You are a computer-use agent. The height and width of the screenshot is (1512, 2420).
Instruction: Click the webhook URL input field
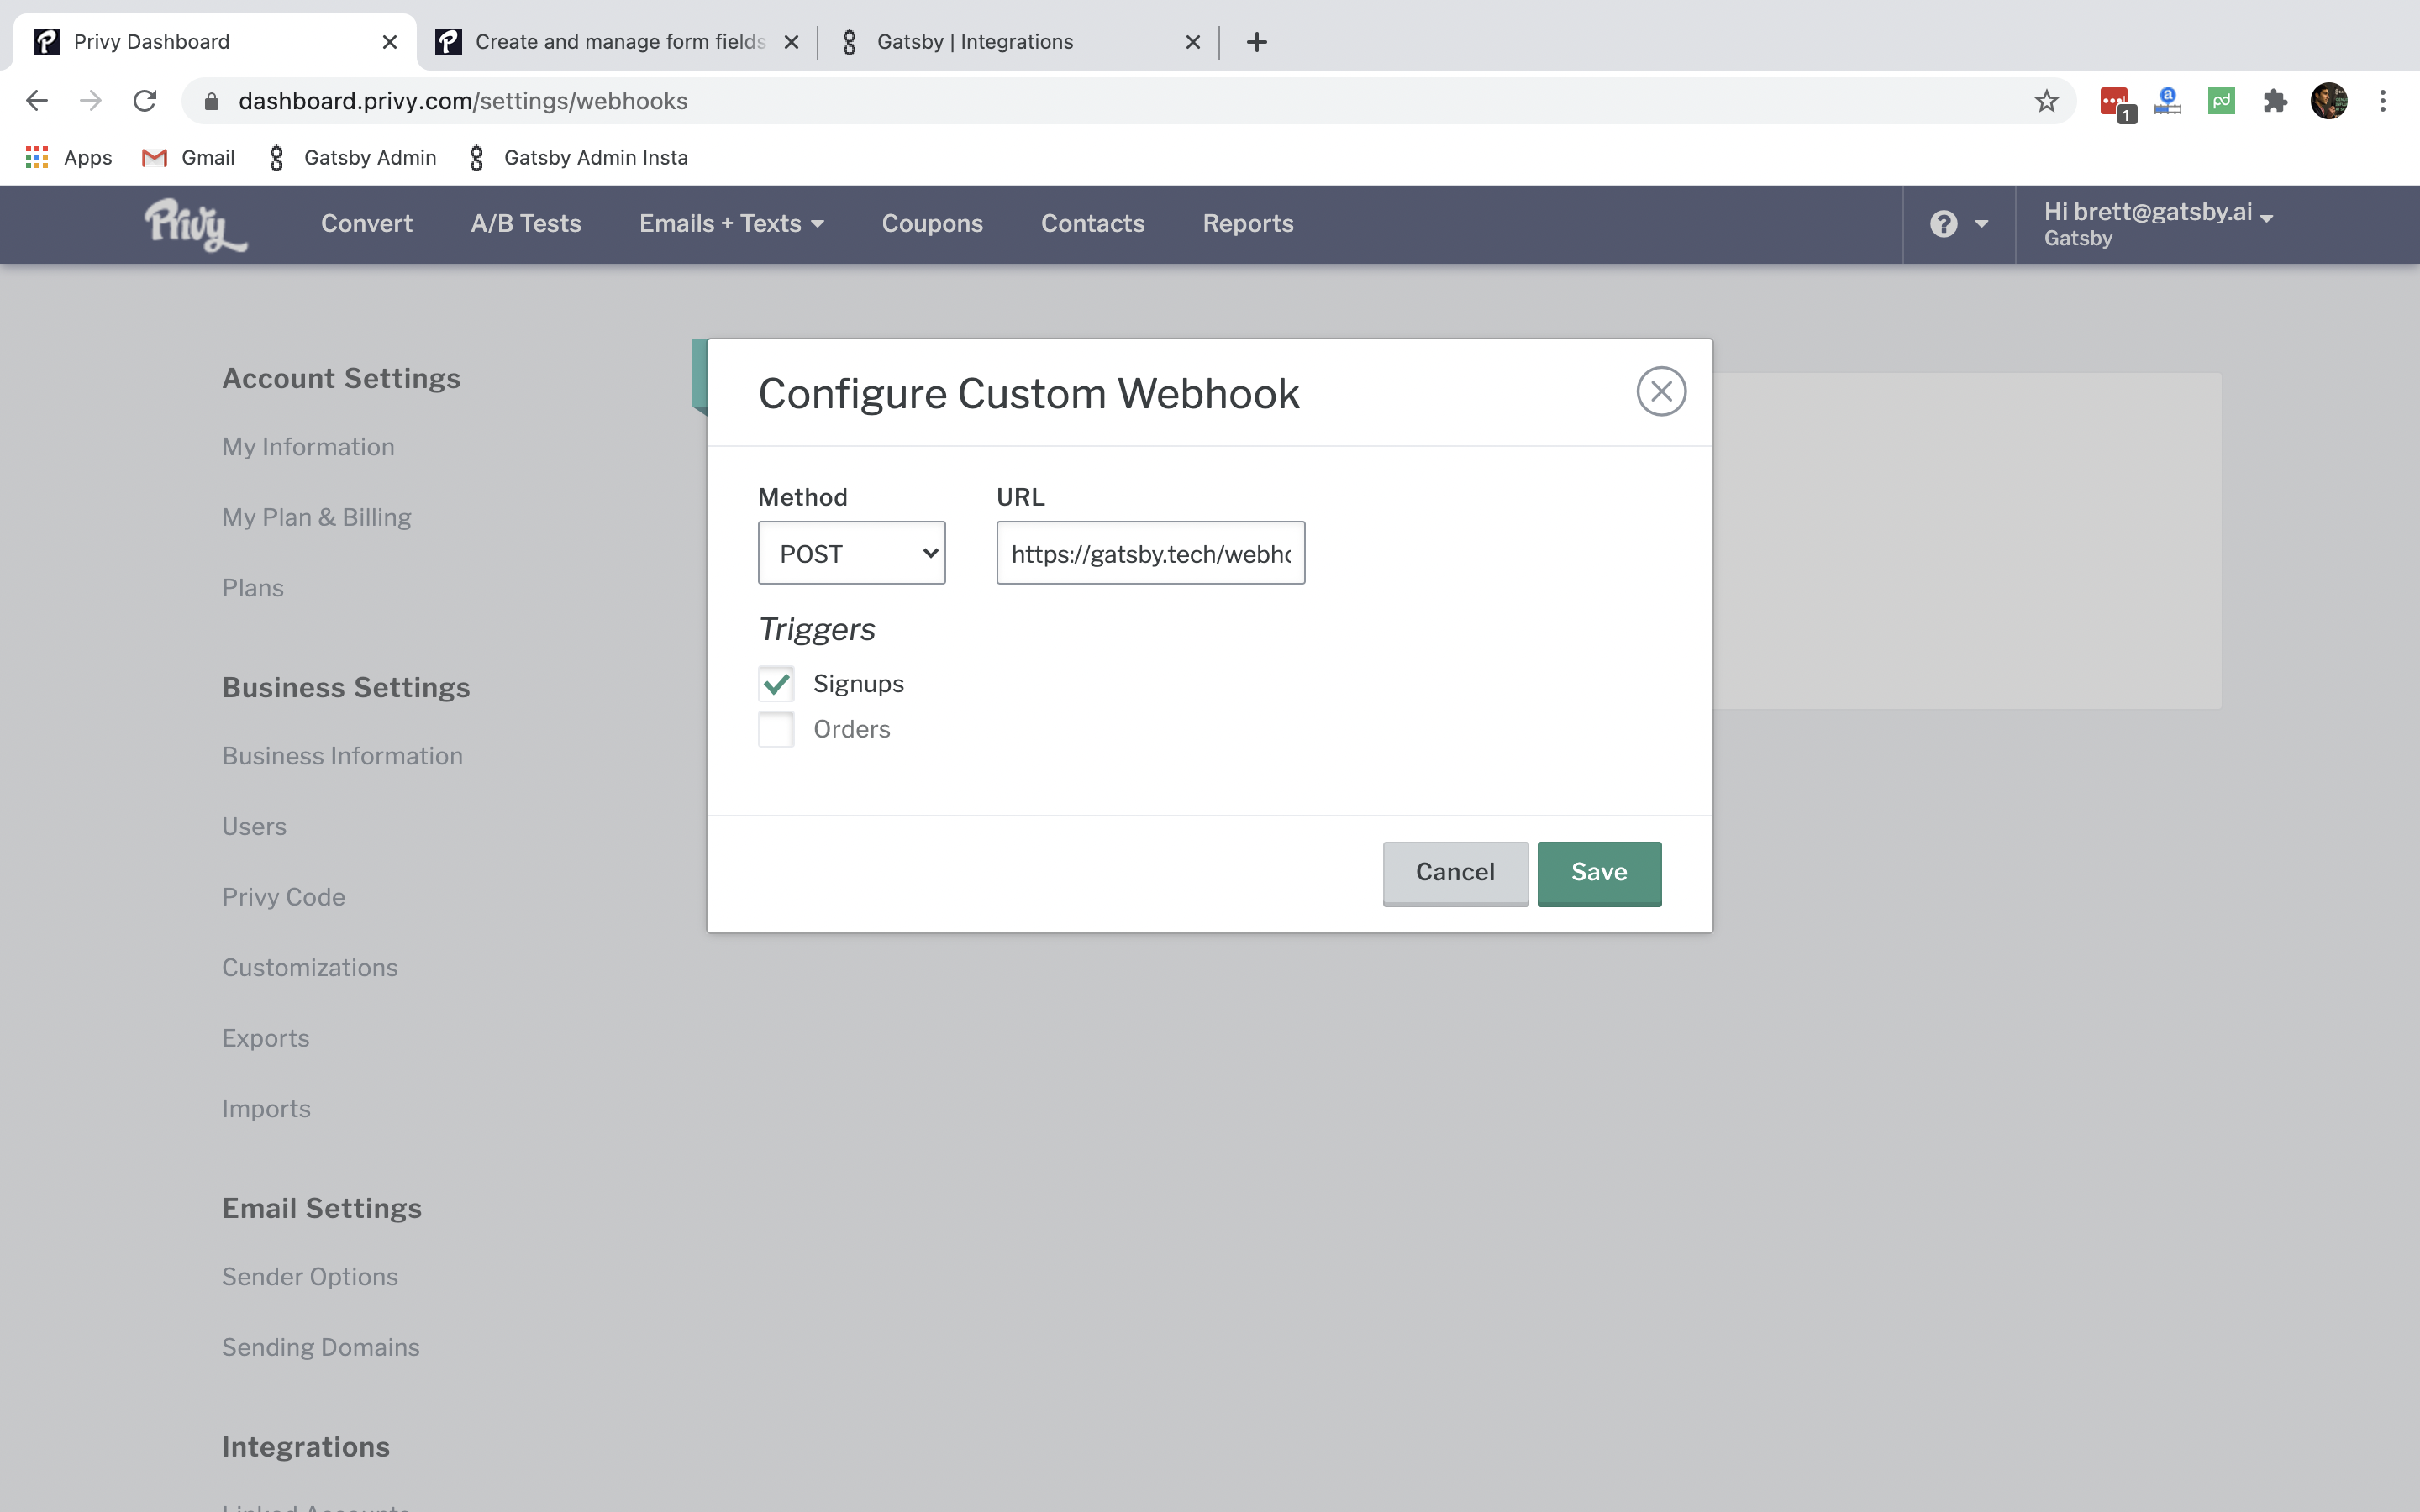[x=1150, y=553]
